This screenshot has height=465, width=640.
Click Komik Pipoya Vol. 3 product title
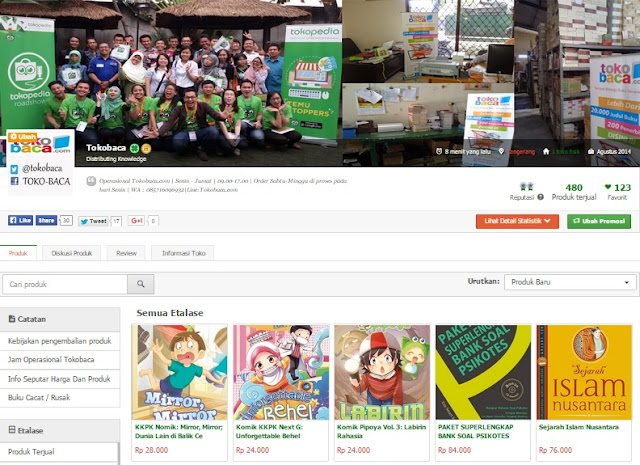[x=381, y=431]
